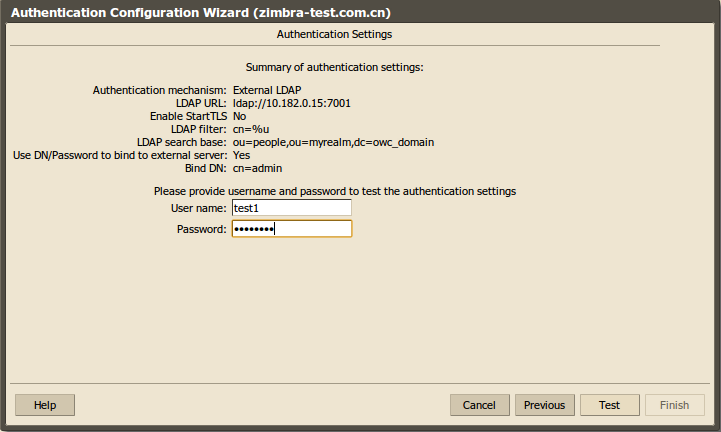Screen dimensions: 721x432
Task: Click the Help button
Action: click(x=45, y=405)
